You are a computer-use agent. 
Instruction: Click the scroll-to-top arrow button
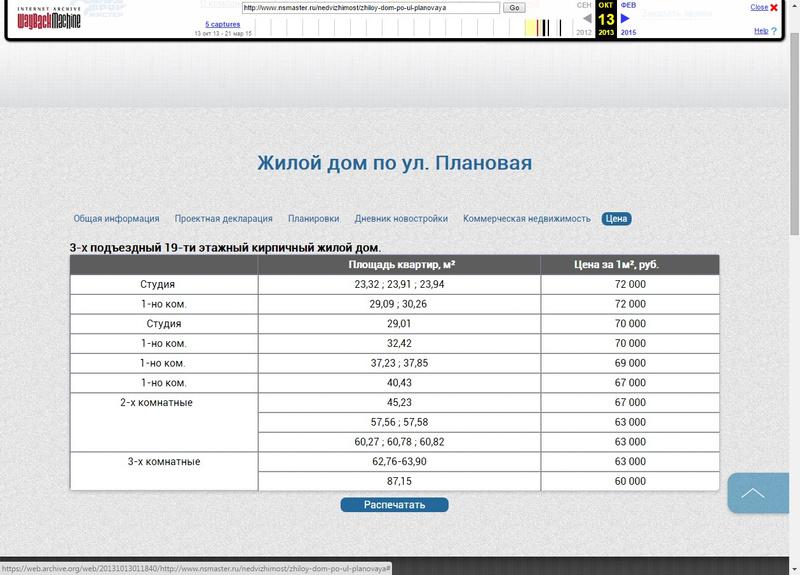[758, 493]
